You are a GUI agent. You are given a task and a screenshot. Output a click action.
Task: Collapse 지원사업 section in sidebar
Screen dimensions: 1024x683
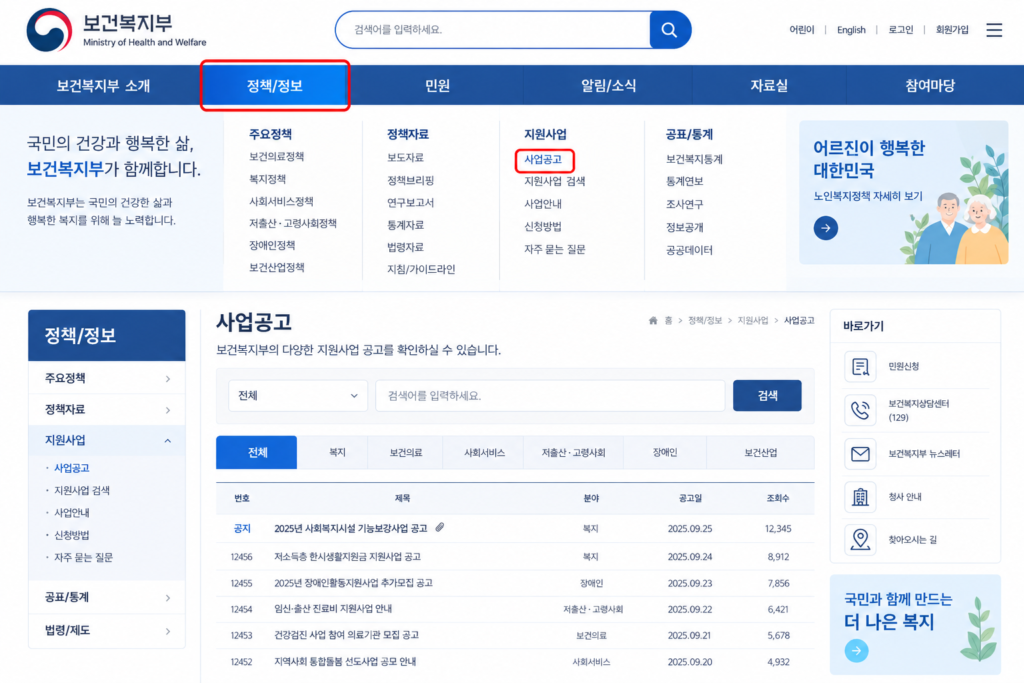(x=107, y=441)
